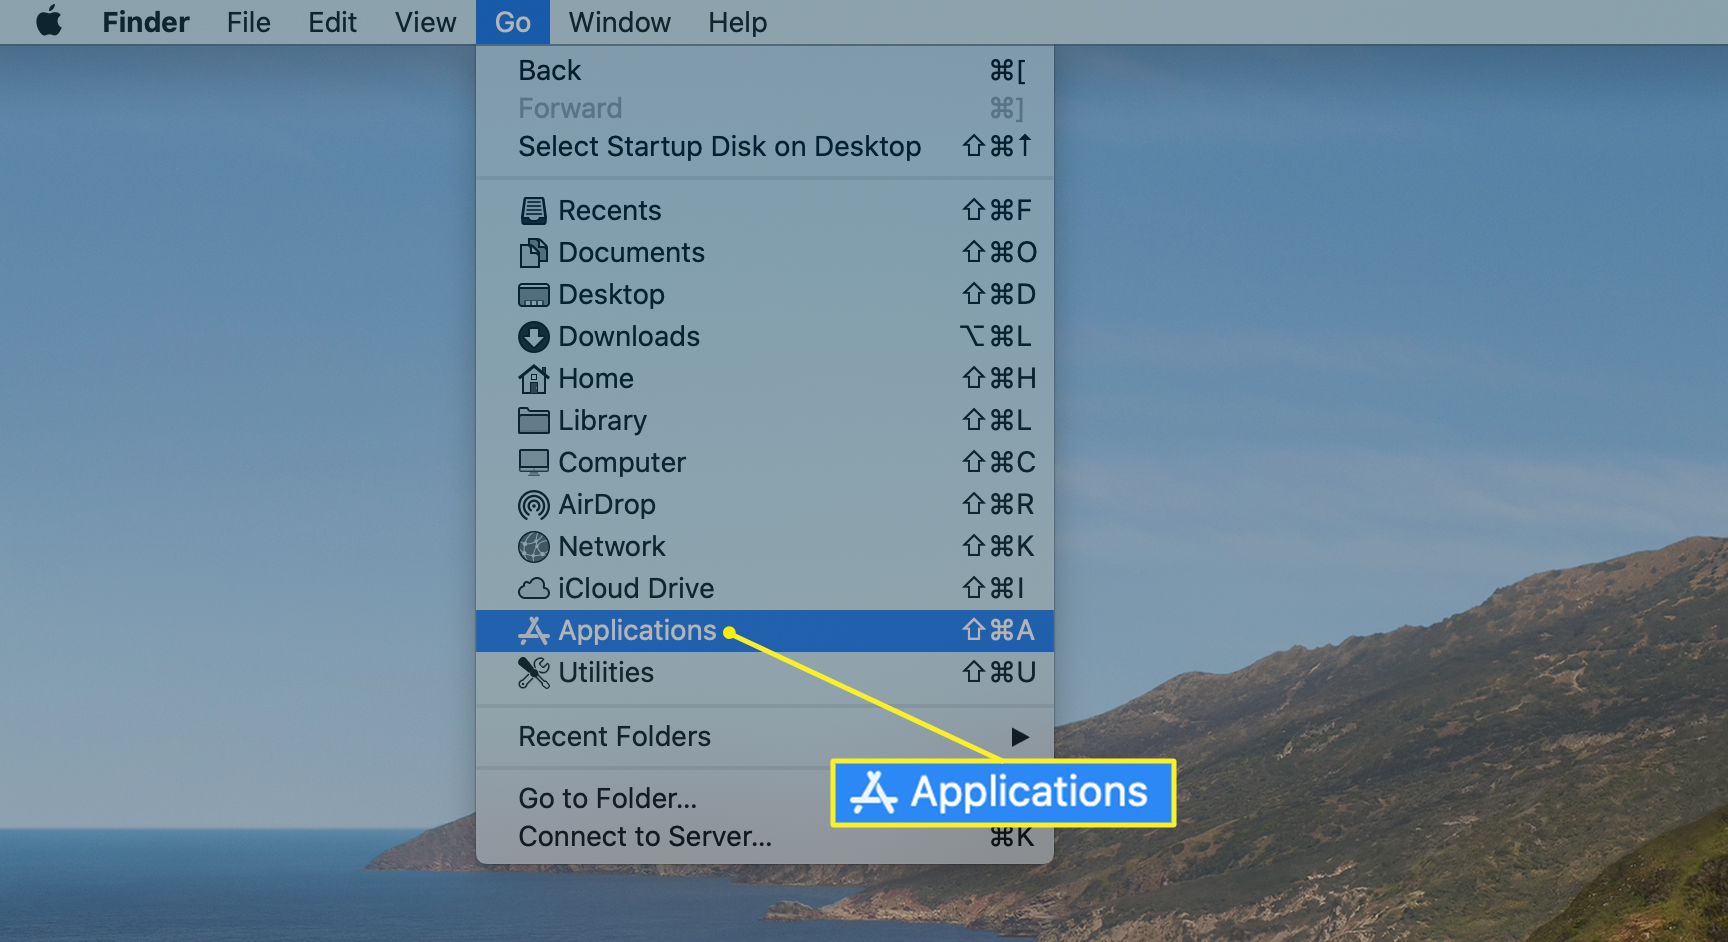The height and width of the screenshot is (942, 1728).
Task: Click the Documents page icon
Action: (533, 252)
